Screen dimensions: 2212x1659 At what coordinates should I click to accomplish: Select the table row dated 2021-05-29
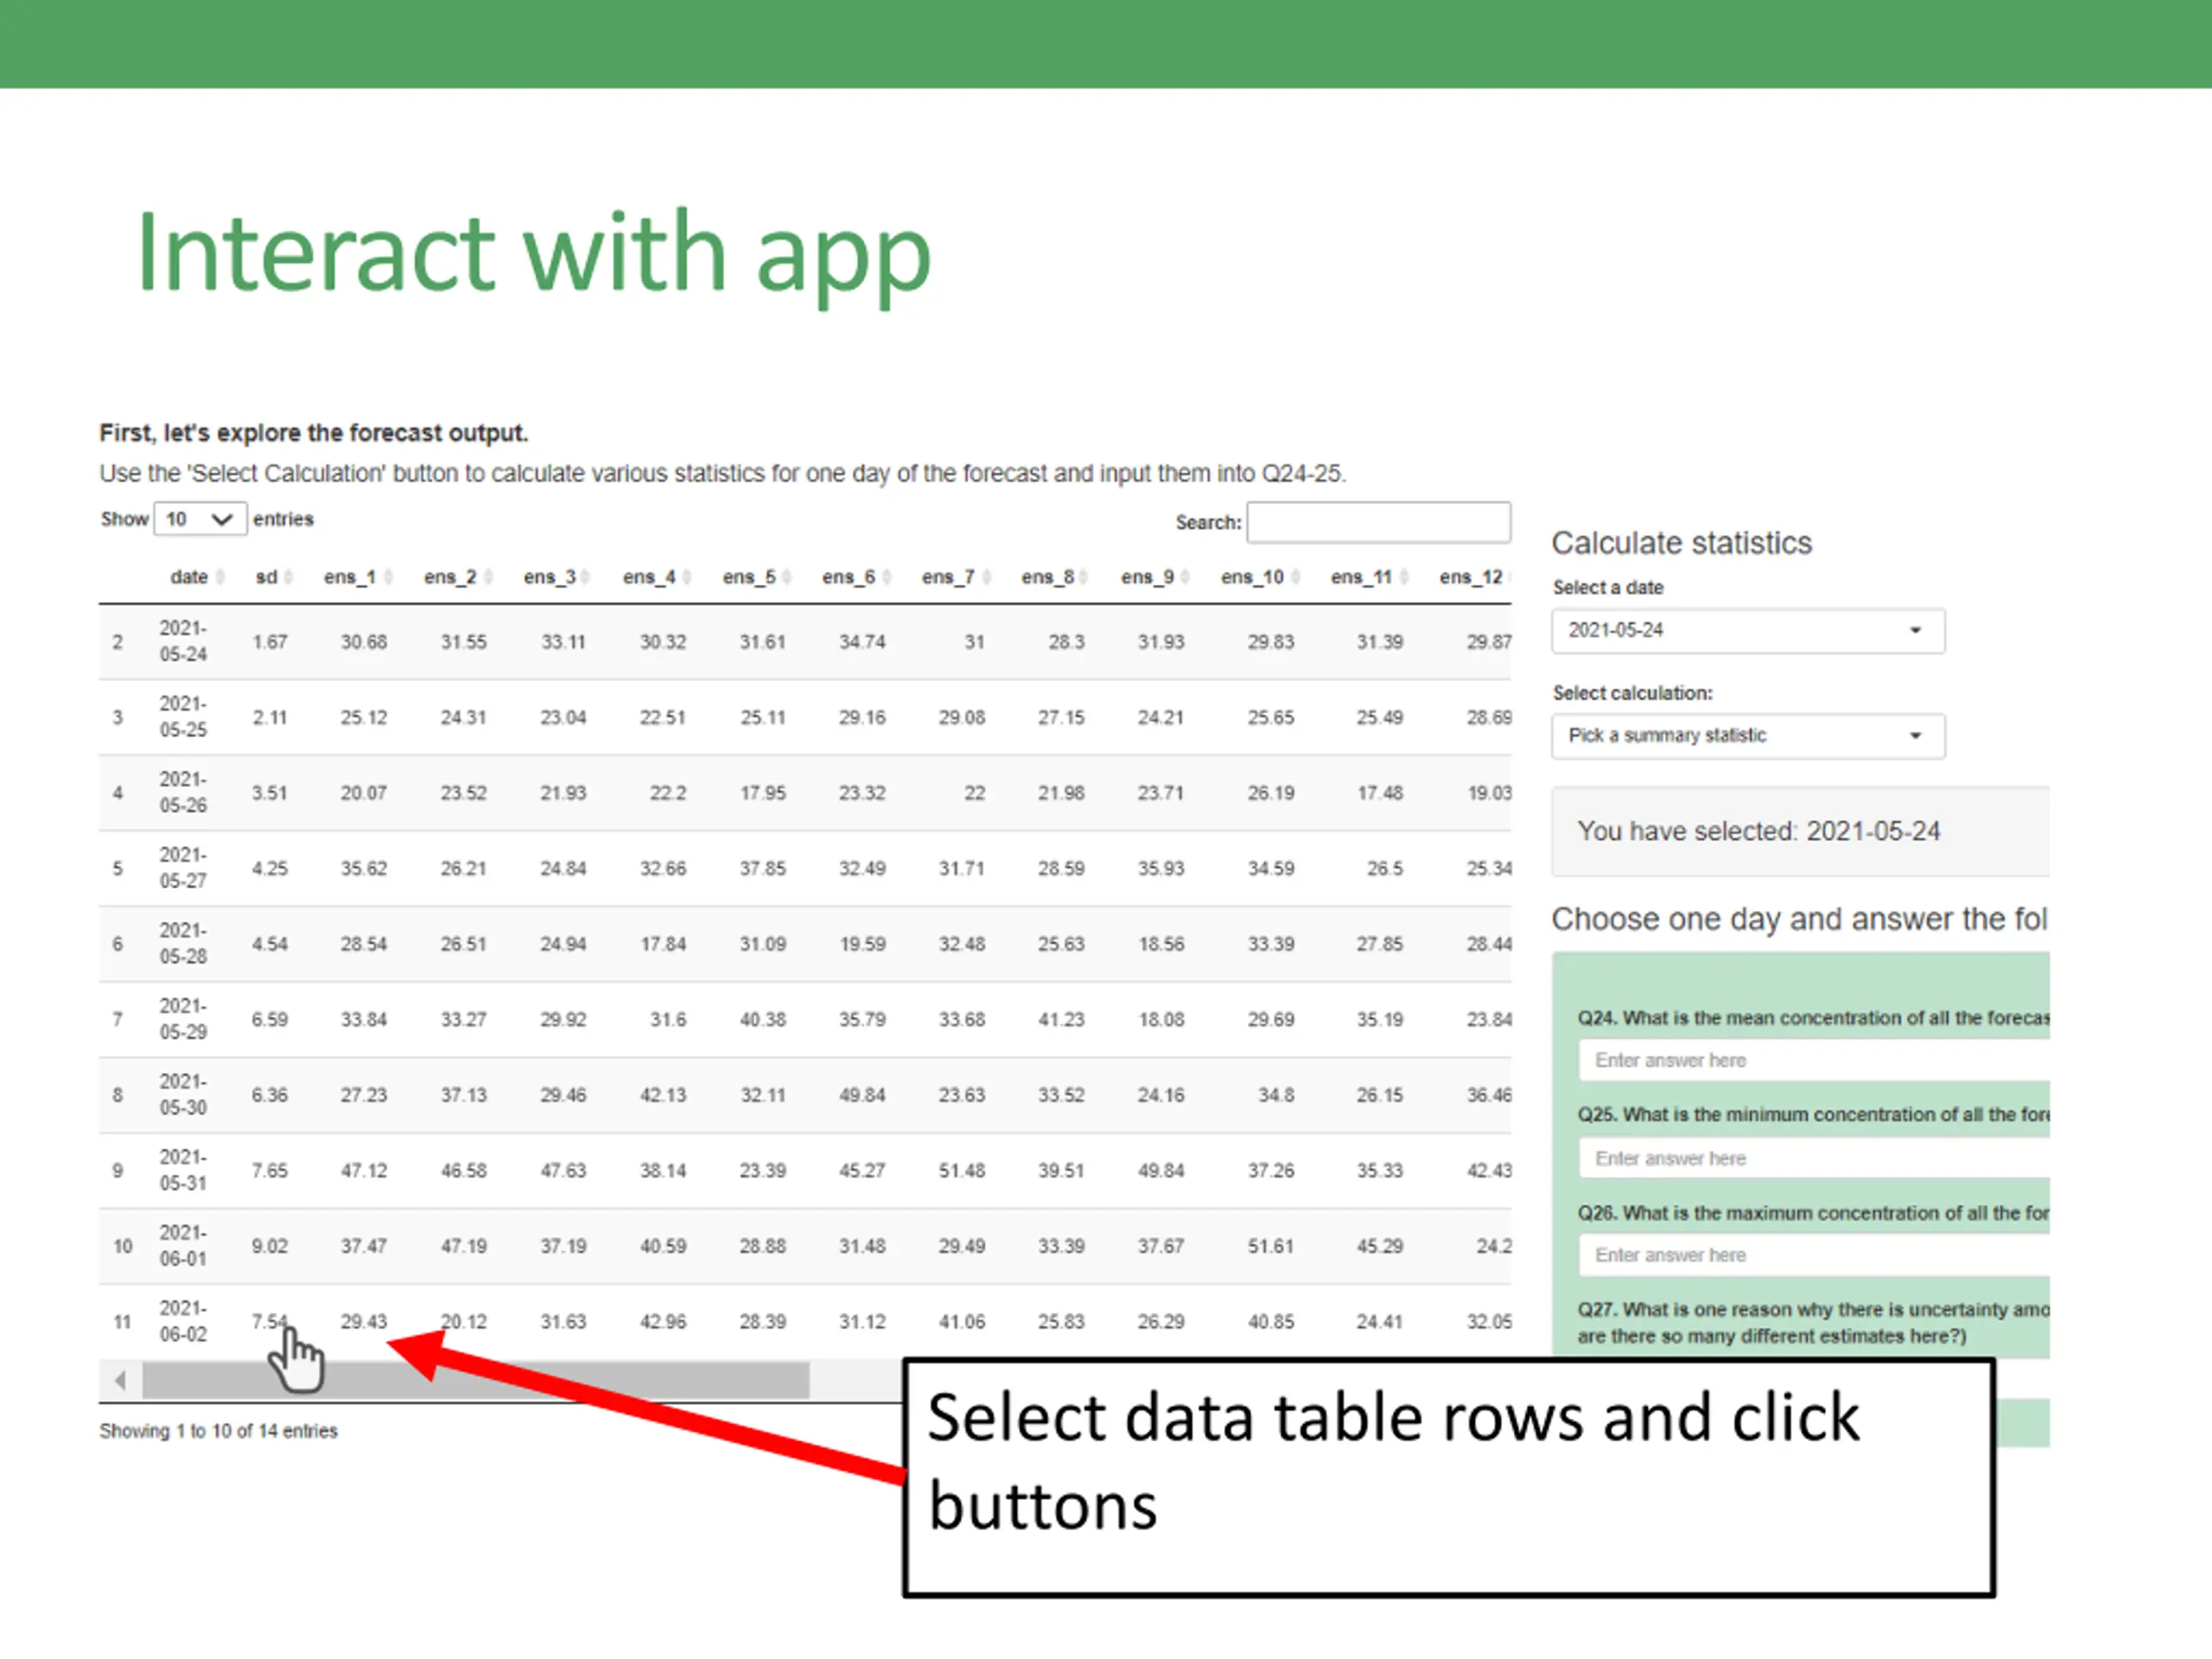point(805,1019)
